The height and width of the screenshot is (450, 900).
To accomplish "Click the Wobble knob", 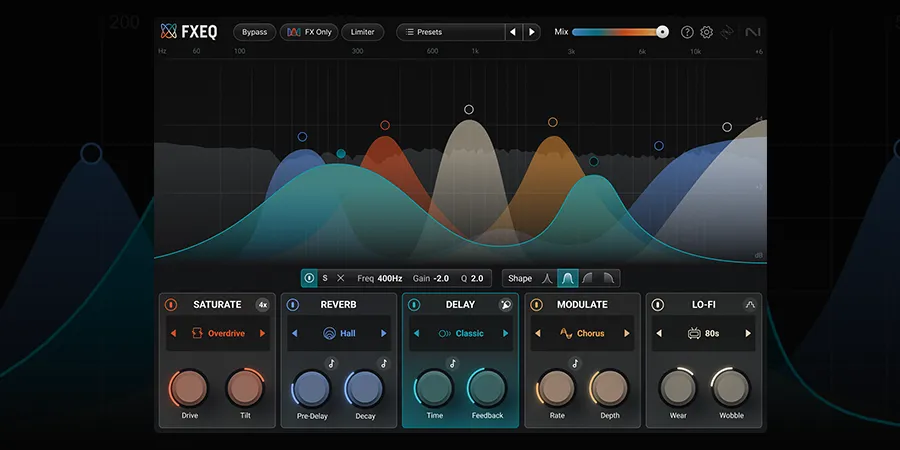I will [x=731, y=388].
